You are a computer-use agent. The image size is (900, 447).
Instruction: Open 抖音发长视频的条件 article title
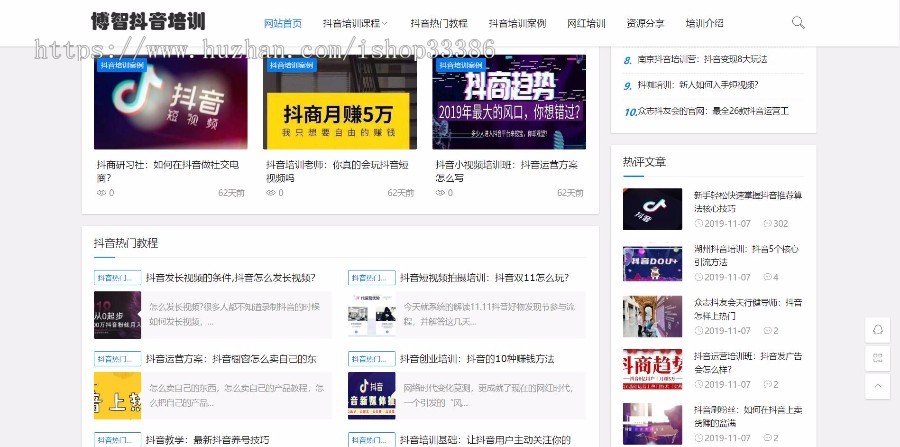click(230, 278)
